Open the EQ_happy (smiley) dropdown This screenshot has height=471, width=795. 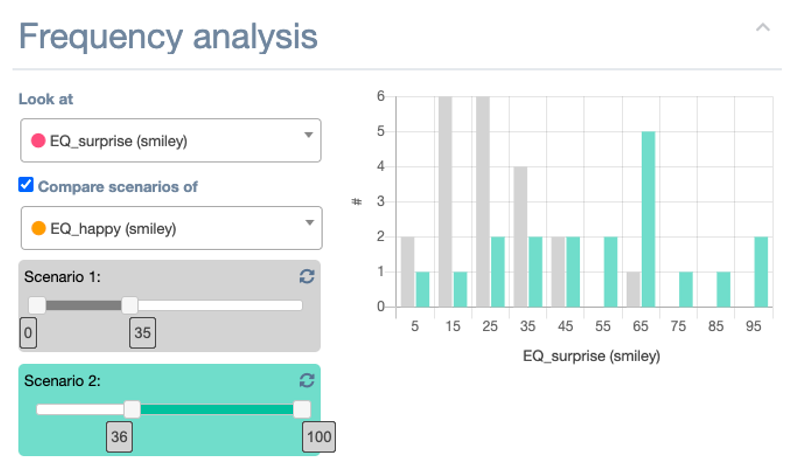point(171,228)
